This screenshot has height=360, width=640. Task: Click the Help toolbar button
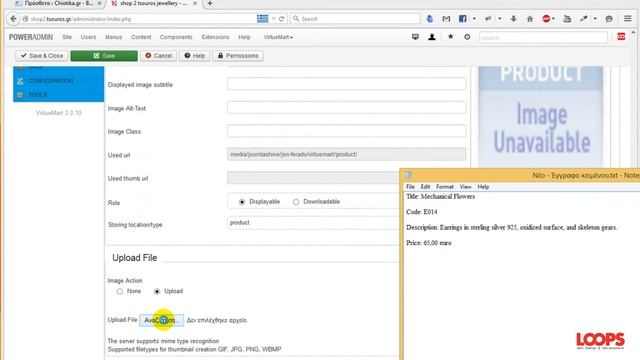pyautogui.click(x=194, y=56)
